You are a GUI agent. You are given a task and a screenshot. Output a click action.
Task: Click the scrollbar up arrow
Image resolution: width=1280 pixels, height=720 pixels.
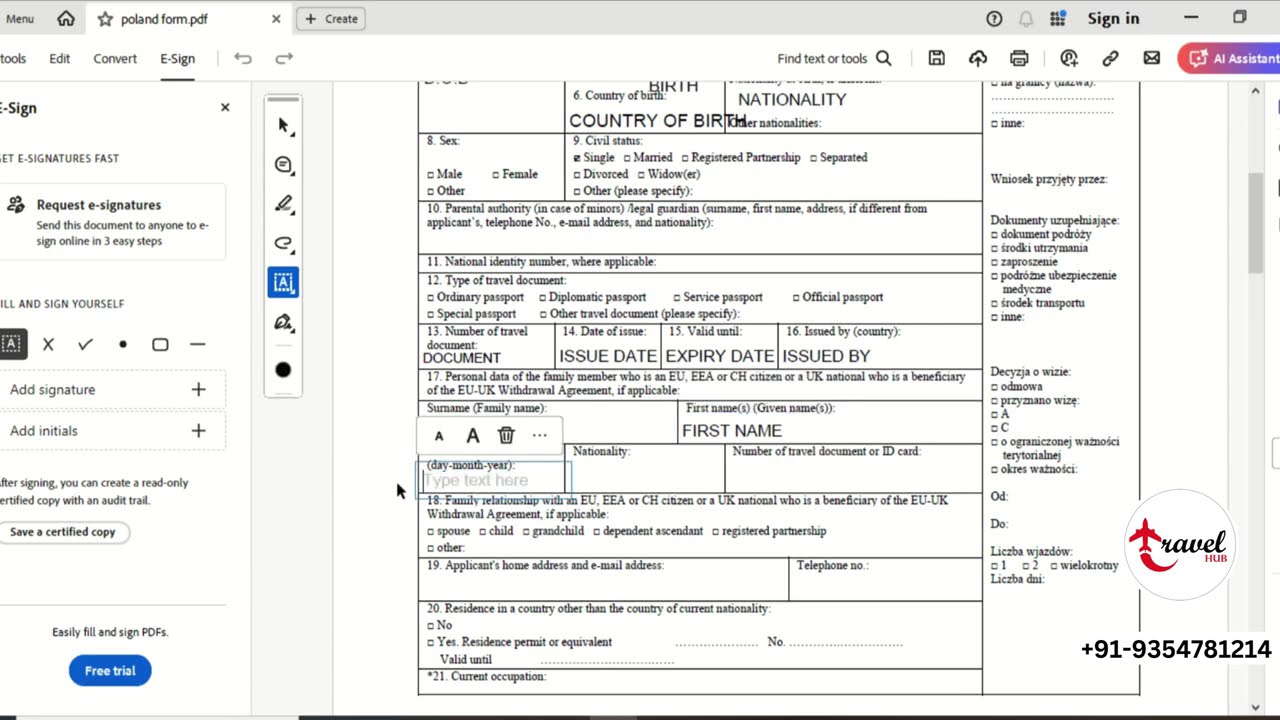1256,92
